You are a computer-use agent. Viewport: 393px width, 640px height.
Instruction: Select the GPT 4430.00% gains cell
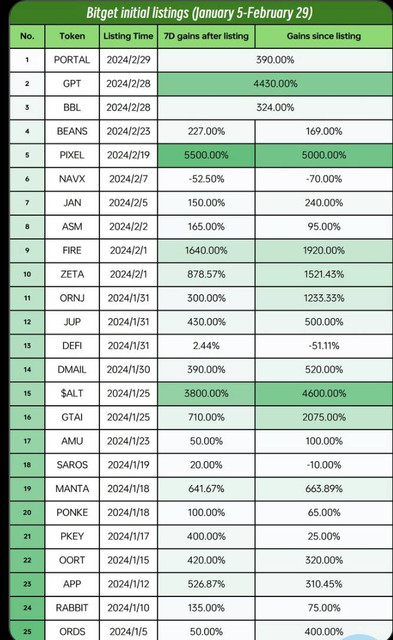(x=275, y=84)
